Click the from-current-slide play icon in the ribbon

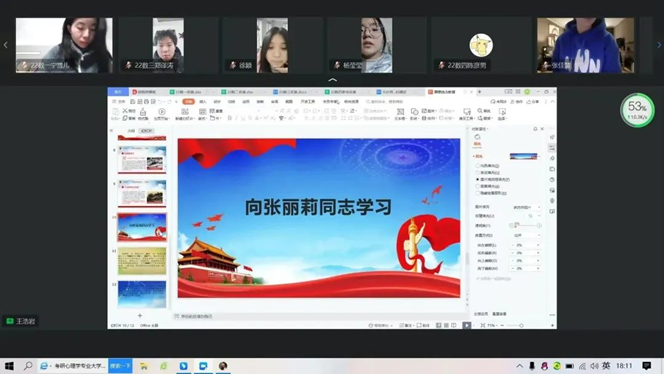pyautogui.click(x=161, y=114)
